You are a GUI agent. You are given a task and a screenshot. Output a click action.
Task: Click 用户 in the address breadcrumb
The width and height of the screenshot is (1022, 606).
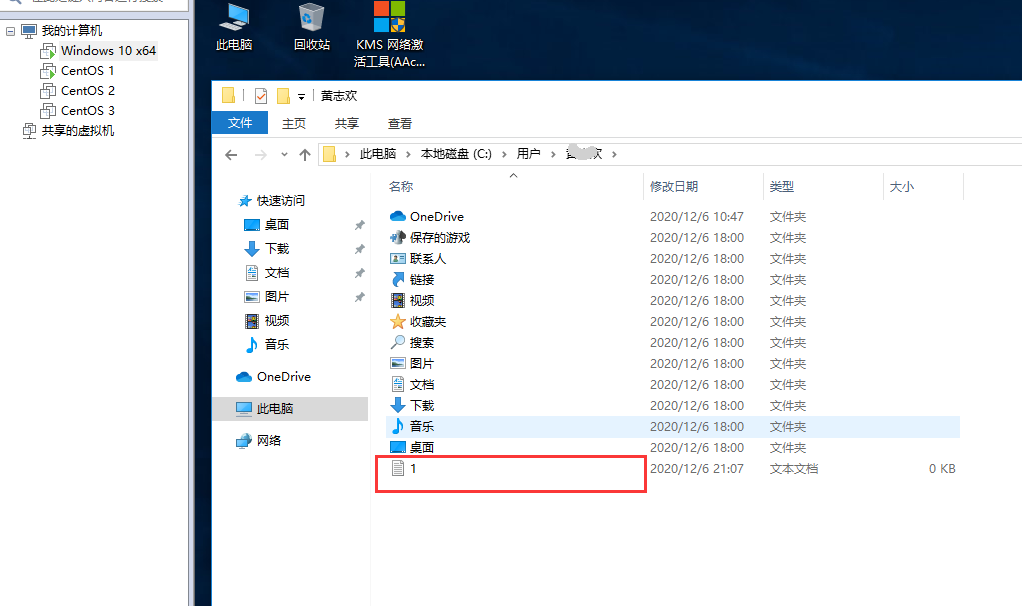[x=529, y=154]
